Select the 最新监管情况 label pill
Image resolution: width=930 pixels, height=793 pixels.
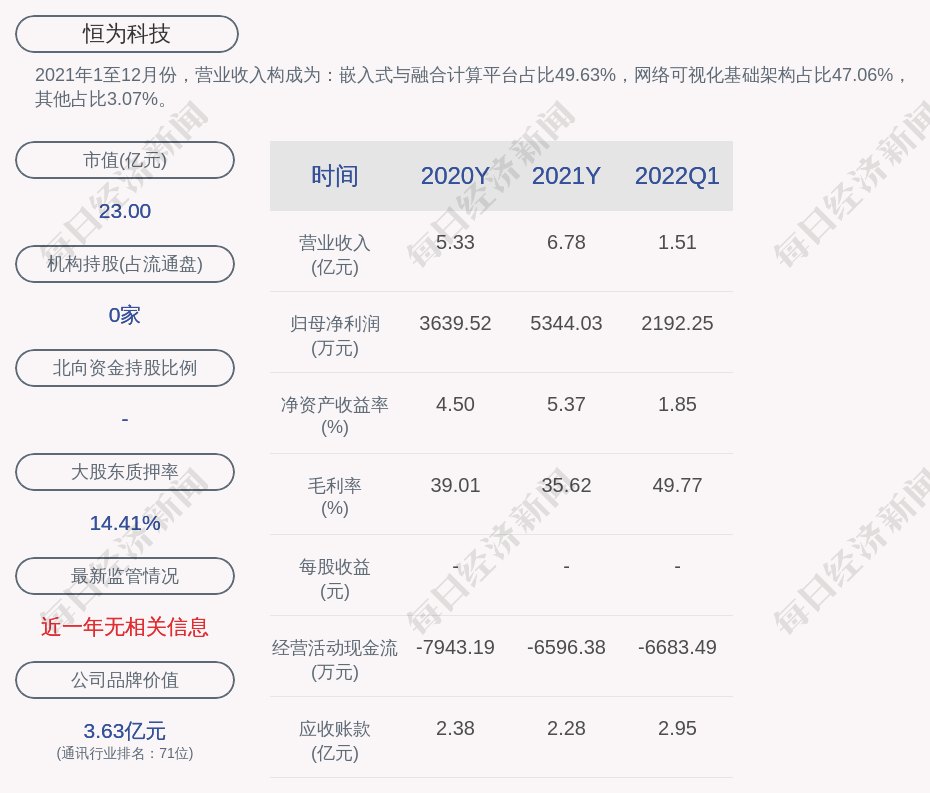(125, 576)
